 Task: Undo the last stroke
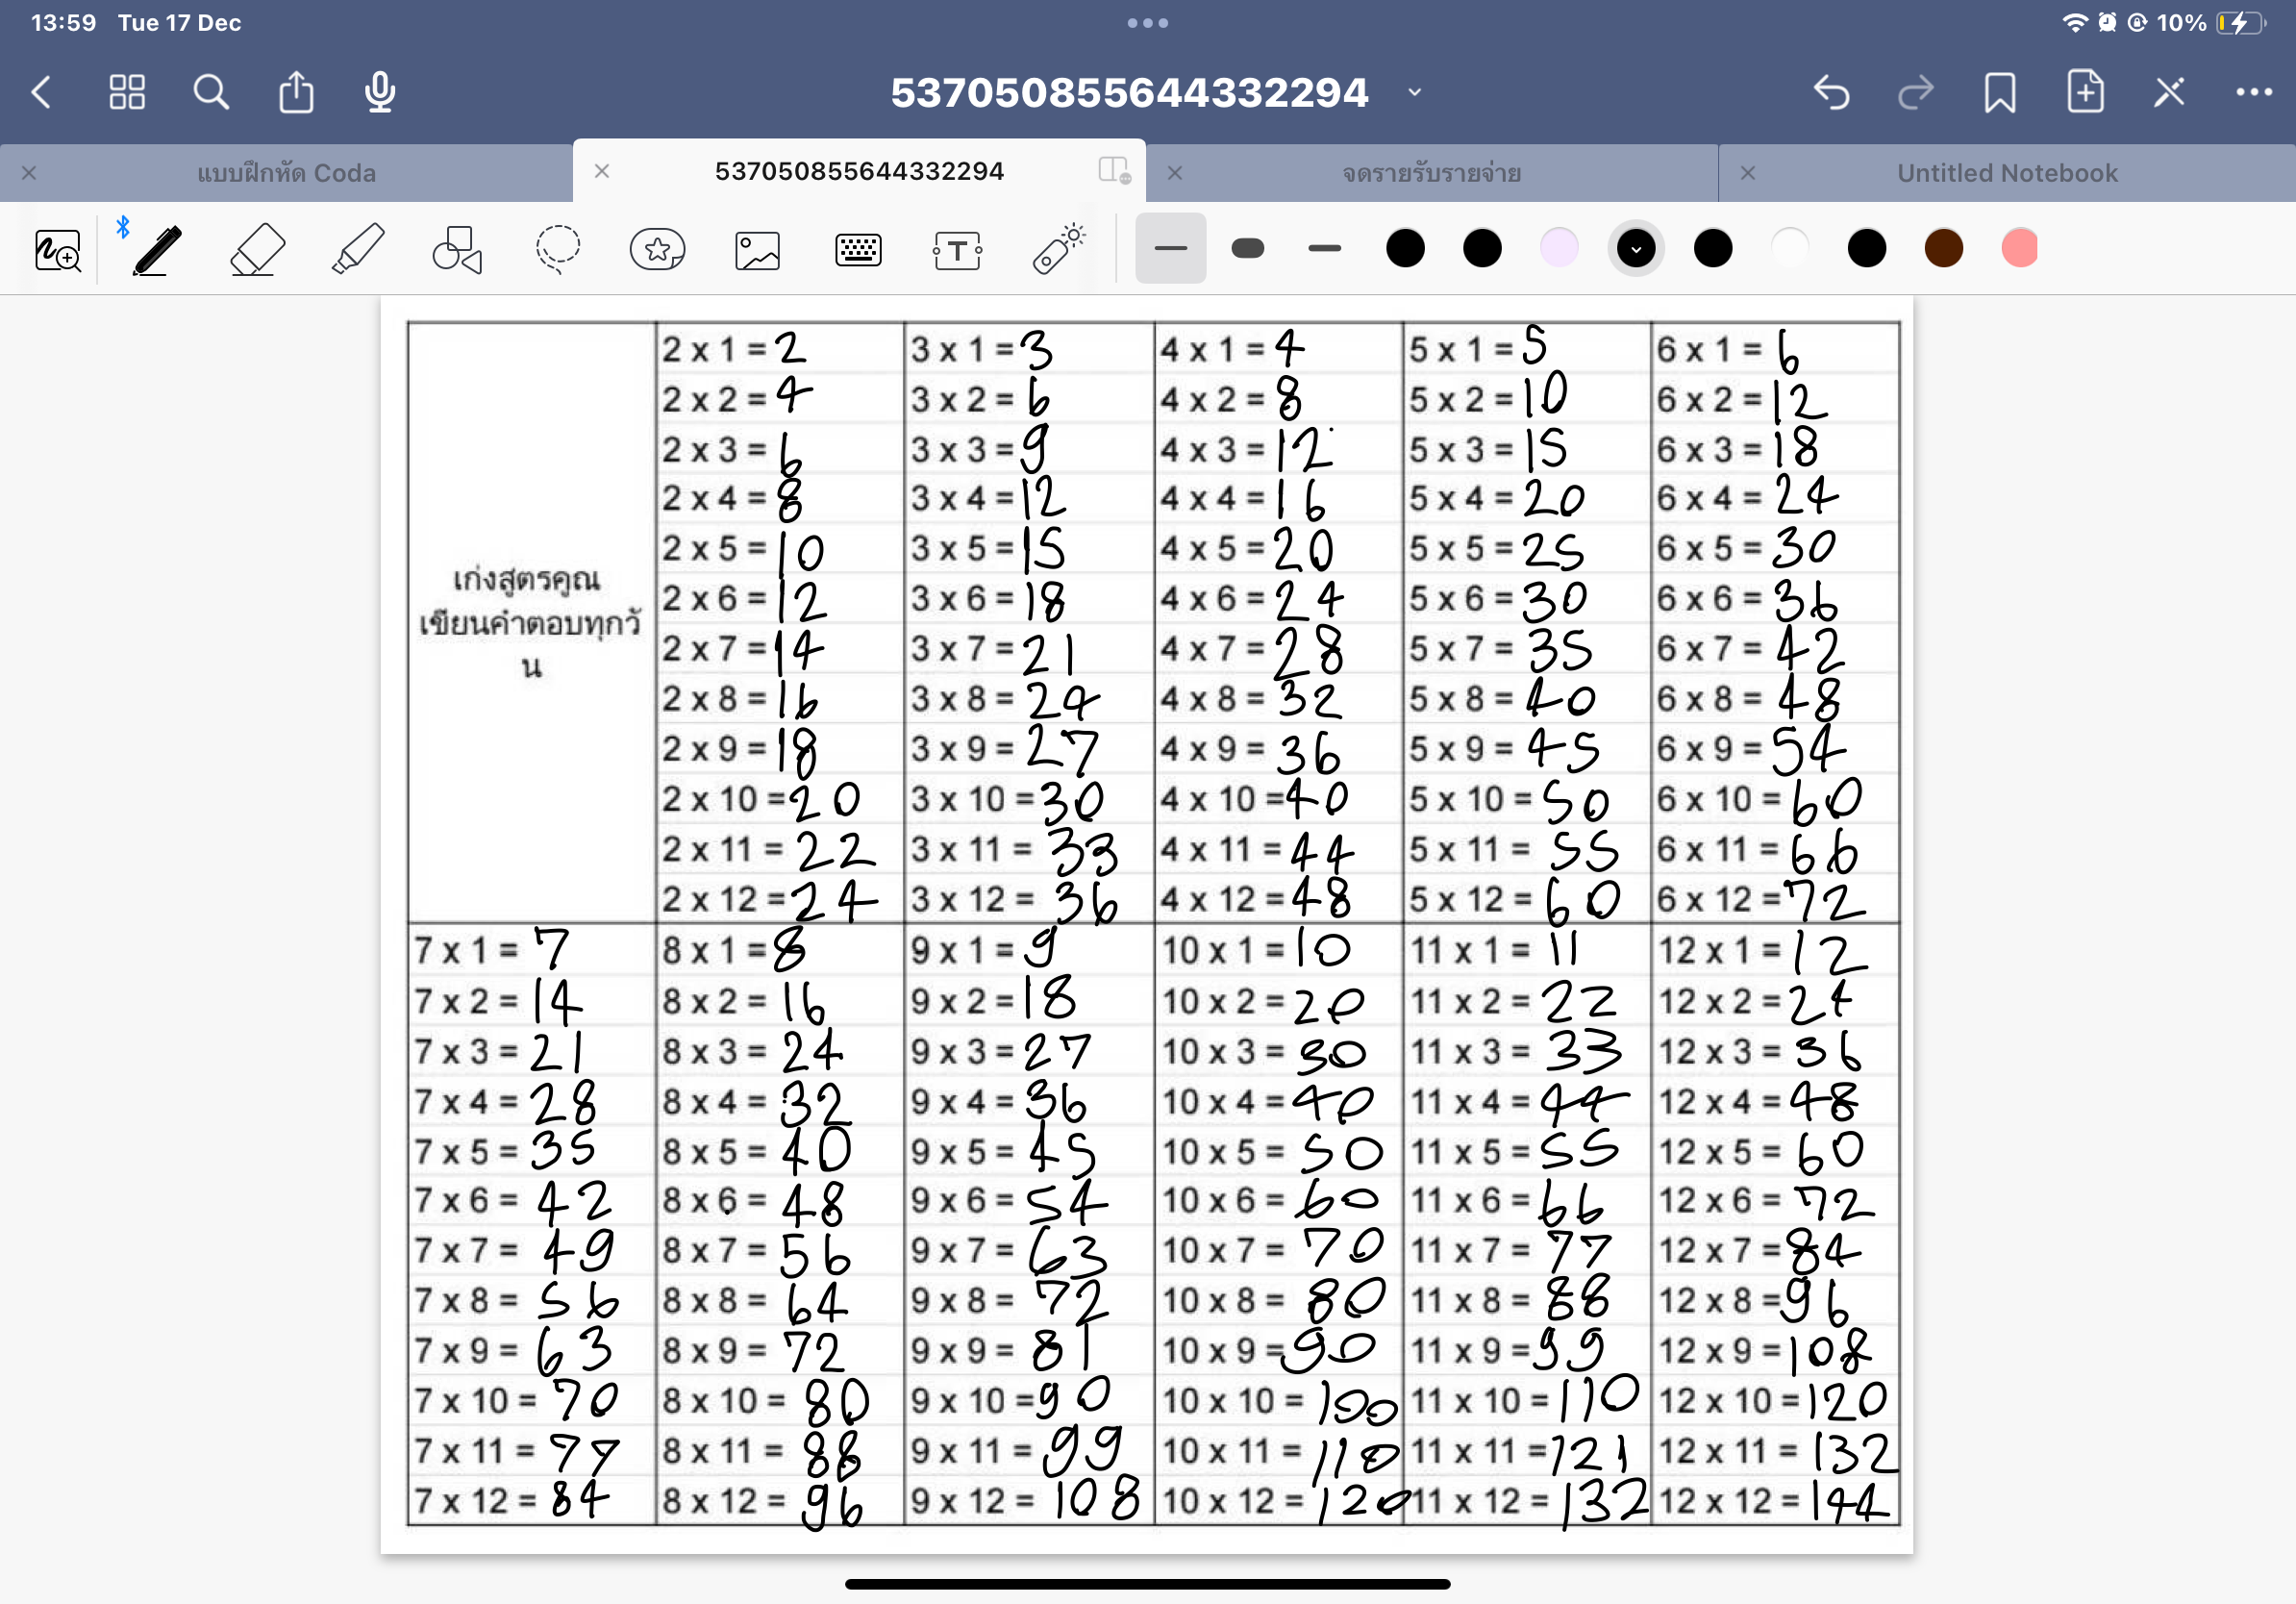click(x=1831, y=92)
